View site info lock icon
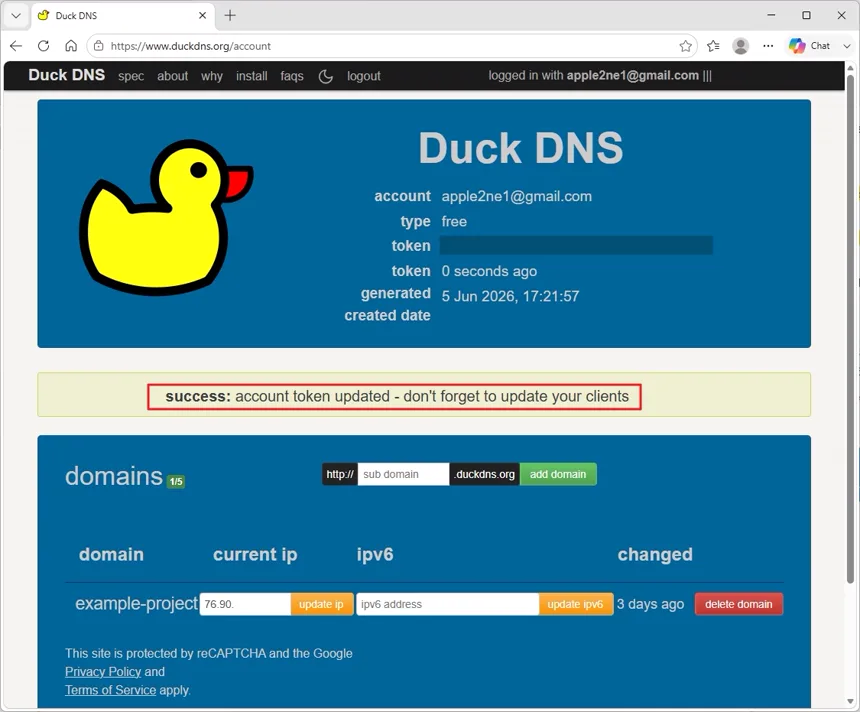 click(99, 46)
